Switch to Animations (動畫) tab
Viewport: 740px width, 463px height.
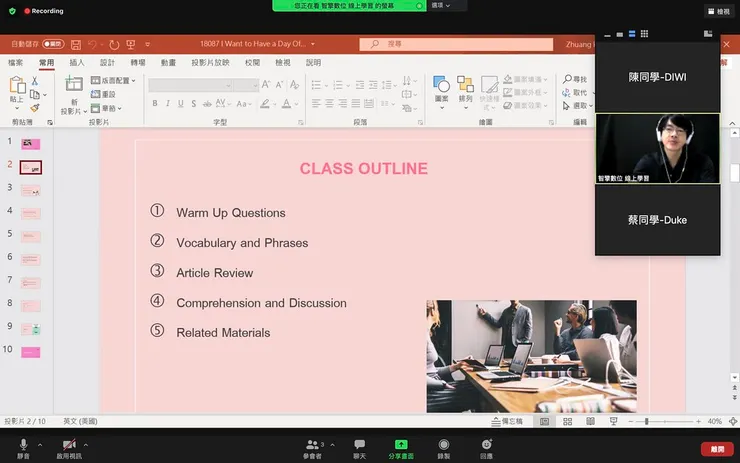coord(168,62)
